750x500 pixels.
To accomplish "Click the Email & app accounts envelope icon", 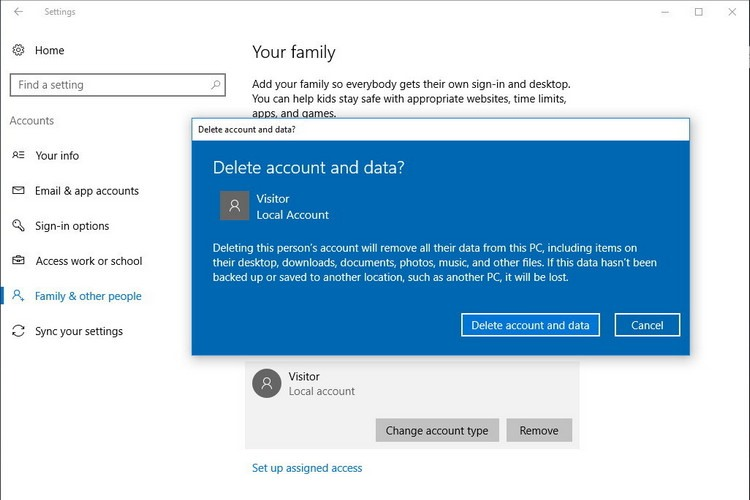I will click(x=18, y=190).
